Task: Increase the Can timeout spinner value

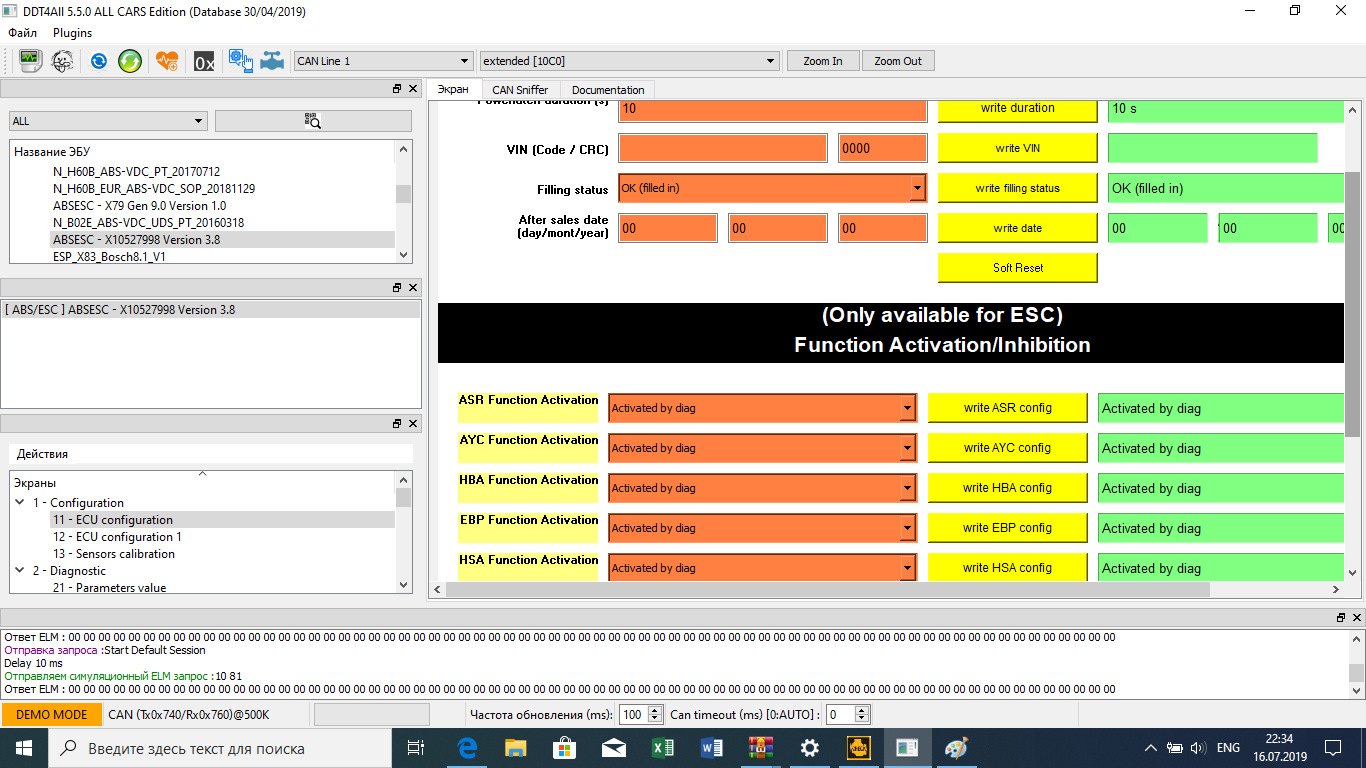Action: click(862, 710)
